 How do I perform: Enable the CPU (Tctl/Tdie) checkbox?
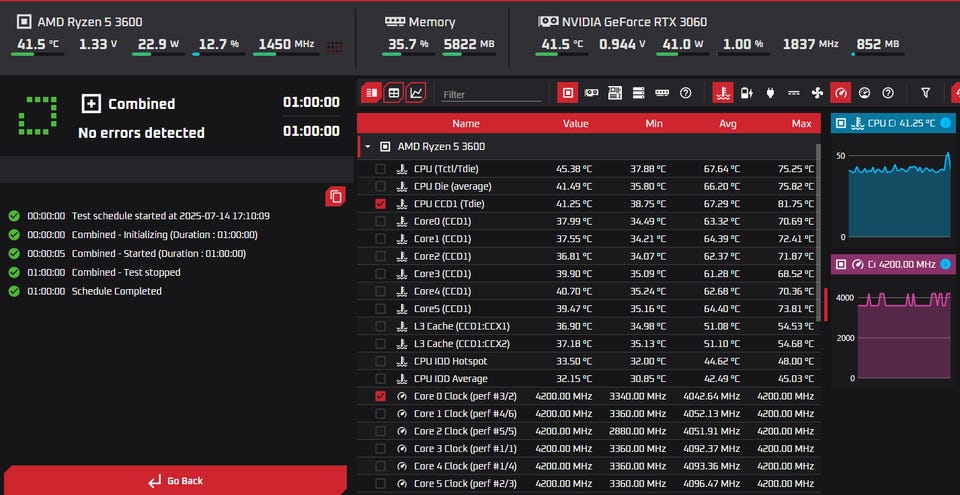(380, 169)
